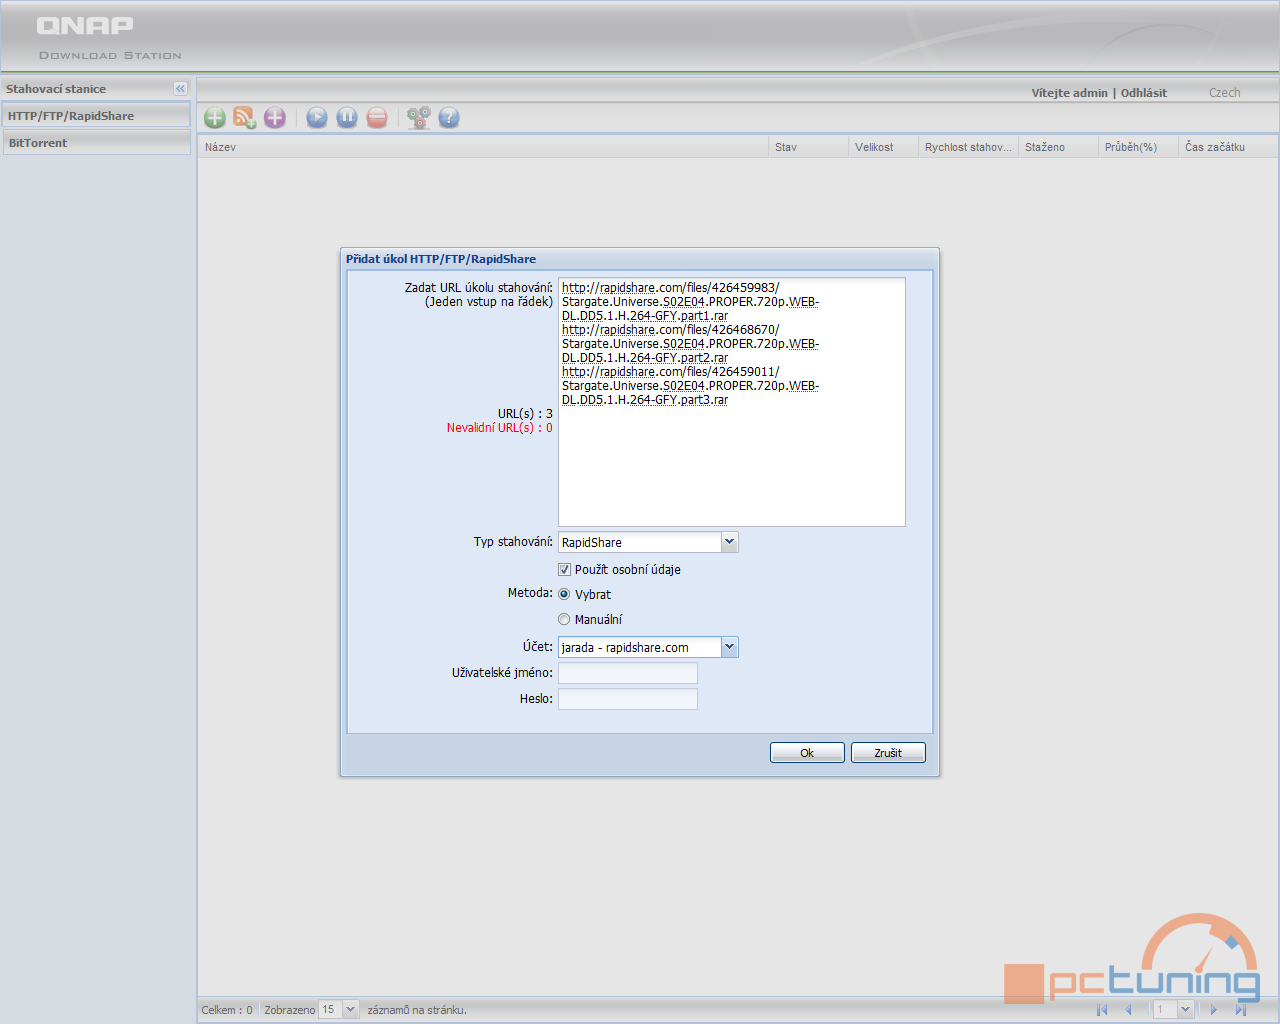Viewport: 1280px width, 1024px height.
Task: Open the Účet account dropdown
Action: (x=729, y=647)
